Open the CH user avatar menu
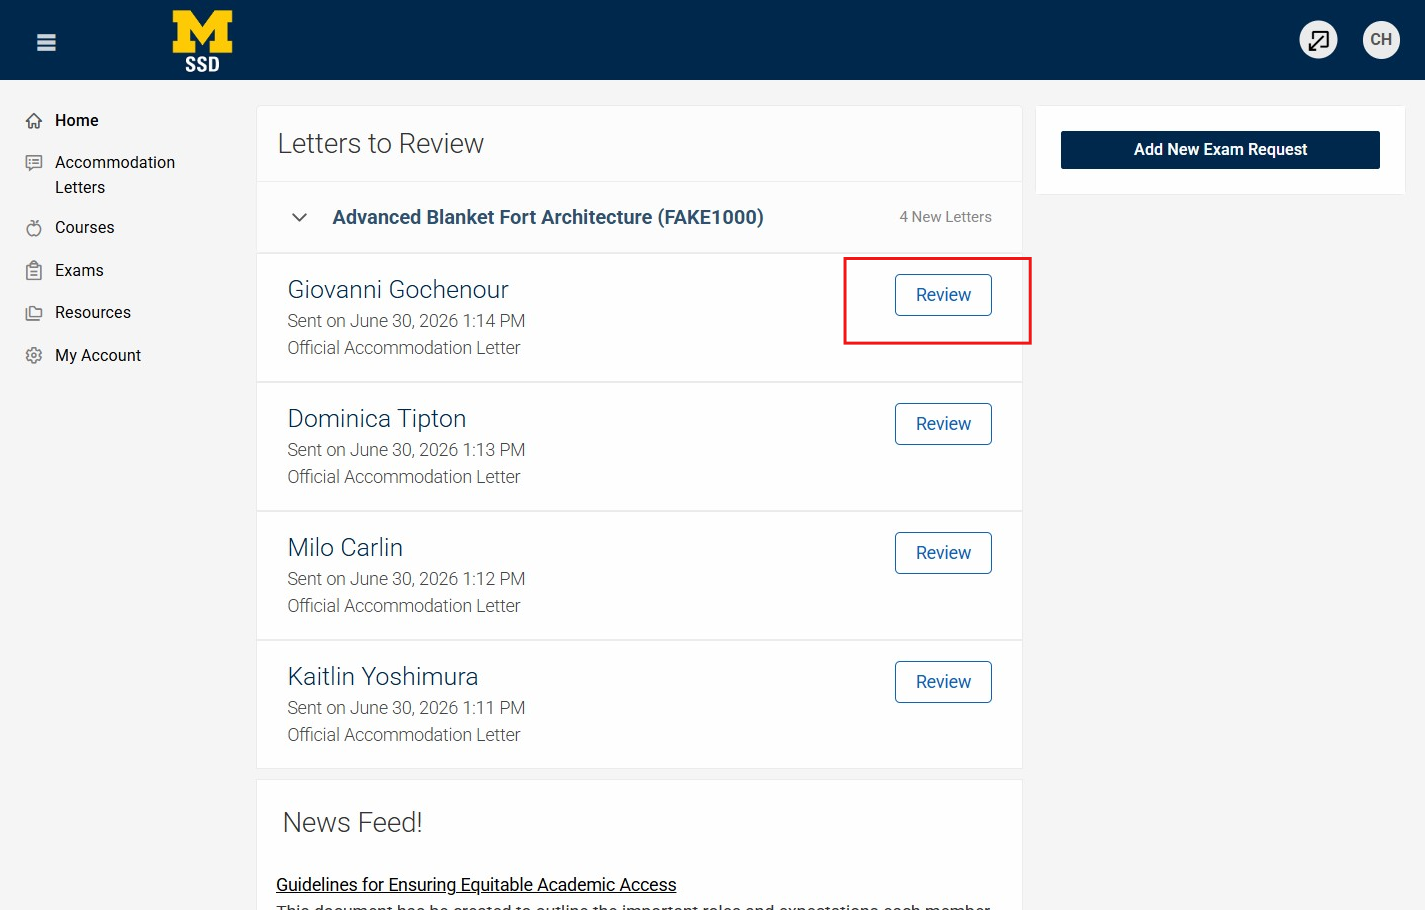The width and height of the screenshot is (1425, 910). [x=1381, y=40]
